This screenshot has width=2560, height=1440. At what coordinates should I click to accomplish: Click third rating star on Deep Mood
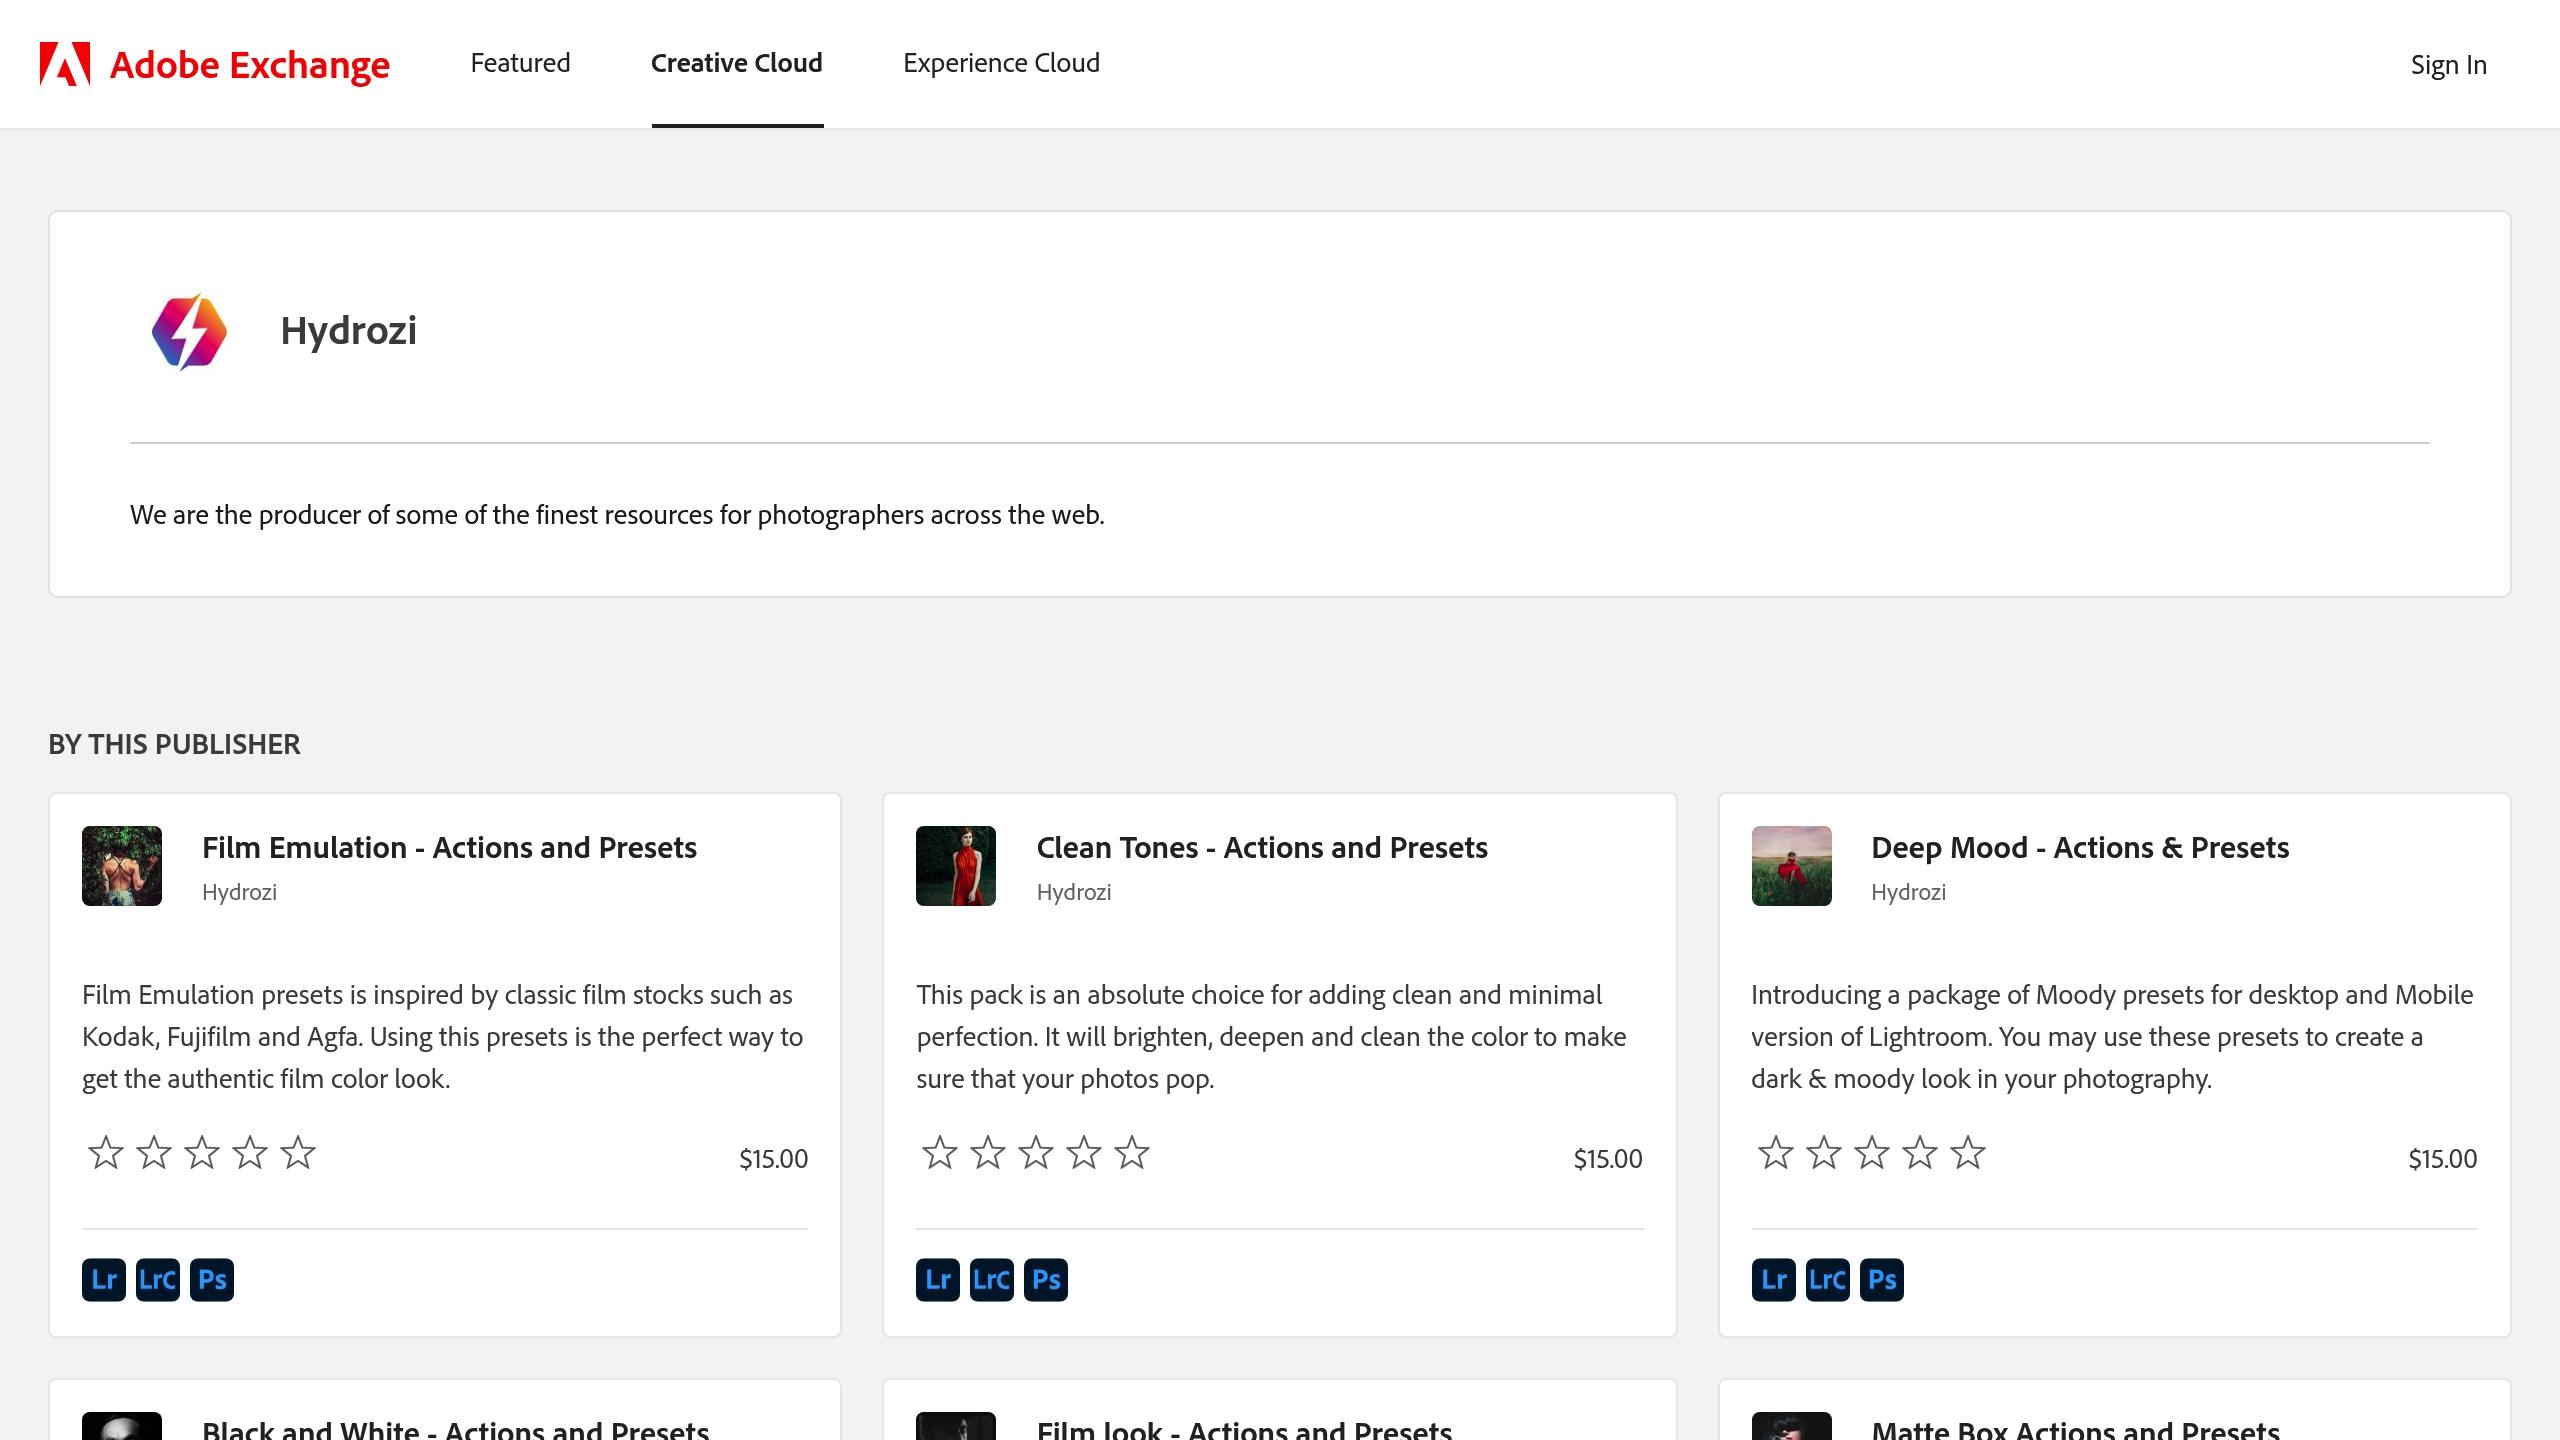point(1872,1153)
